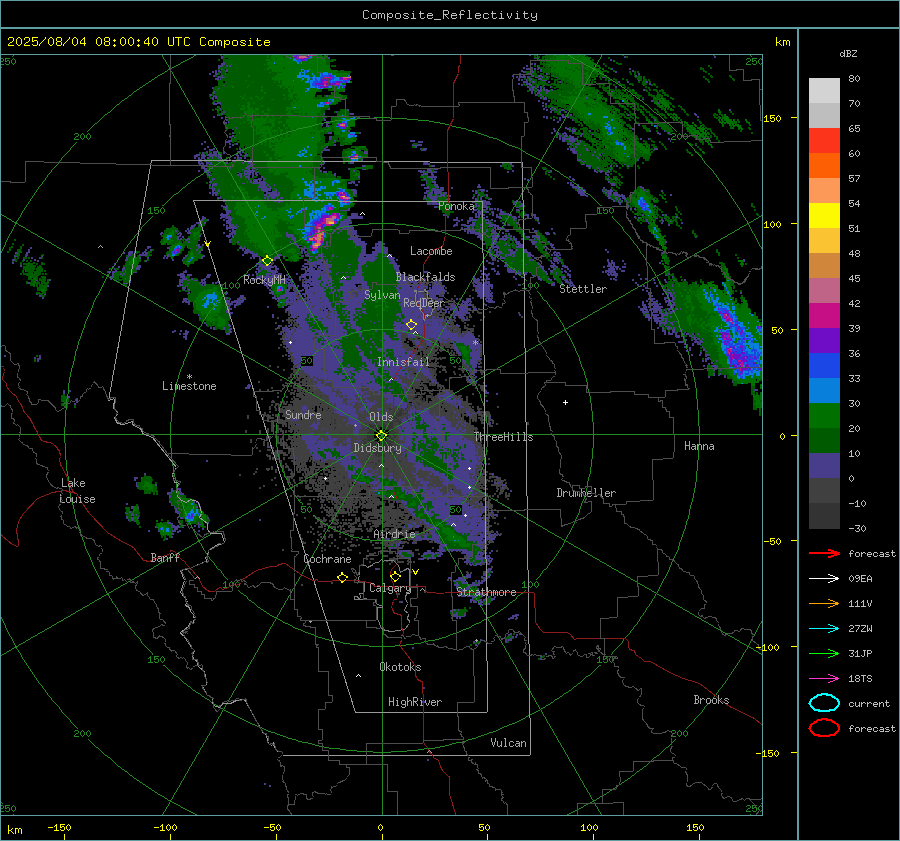Click the Brooks label on map

click(711, 700)
